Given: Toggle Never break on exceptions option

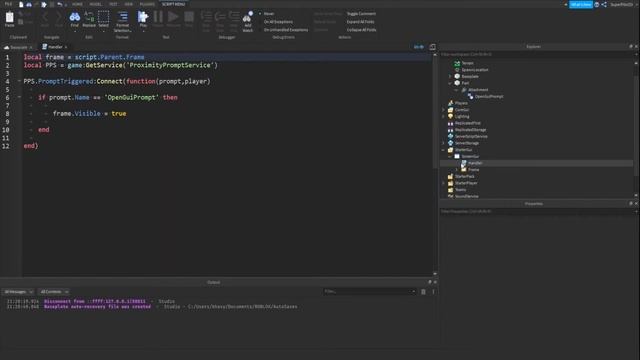Looking at the screenshot, I should 267,13.
